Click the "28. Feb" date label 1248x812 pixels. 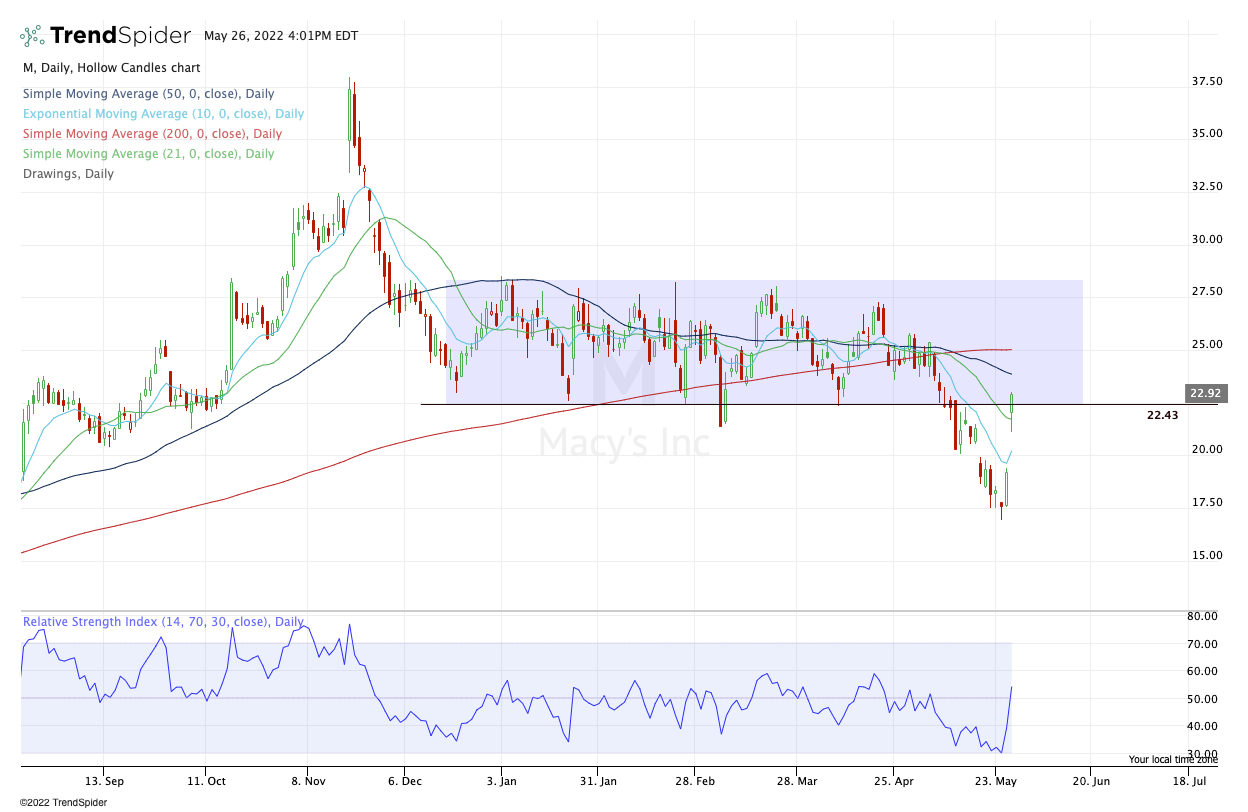point(697,780)
